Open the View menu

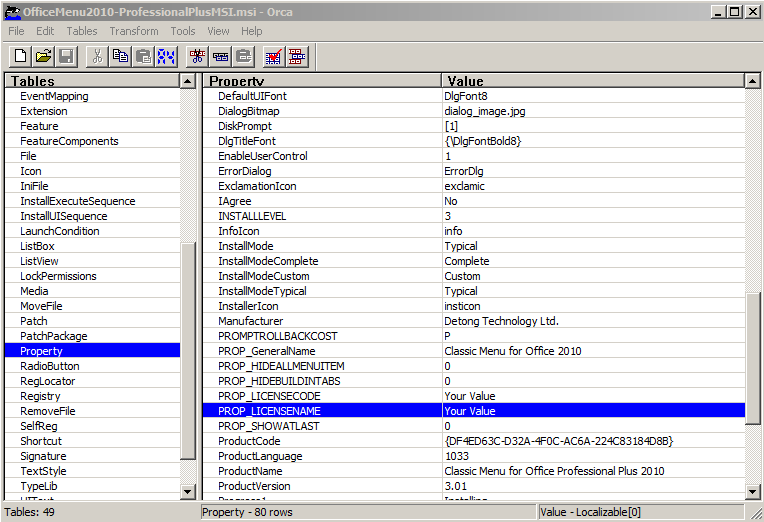(x=218, y=31)
